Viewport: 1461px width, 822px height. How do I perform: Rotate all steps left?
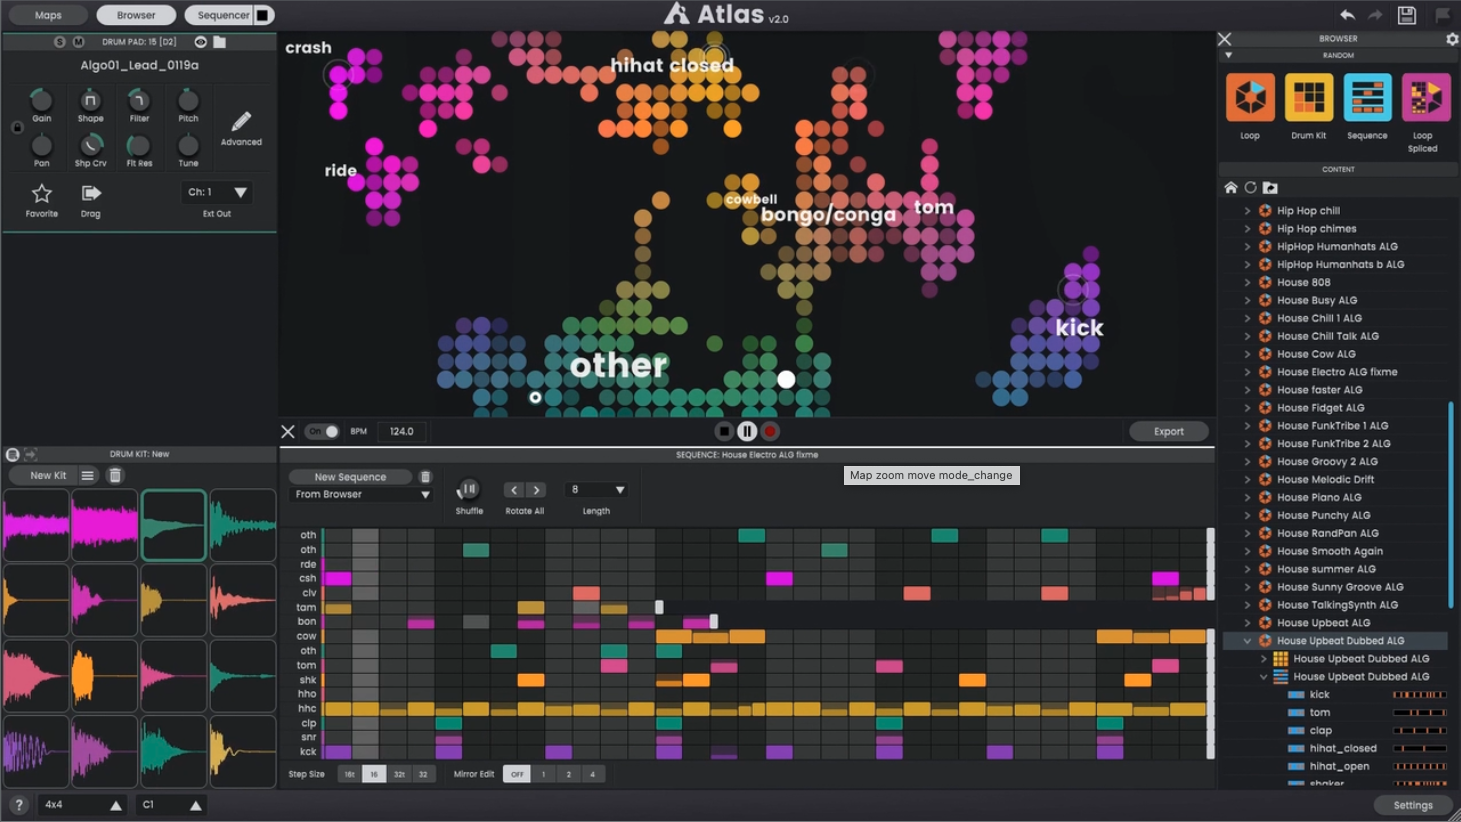514,490
